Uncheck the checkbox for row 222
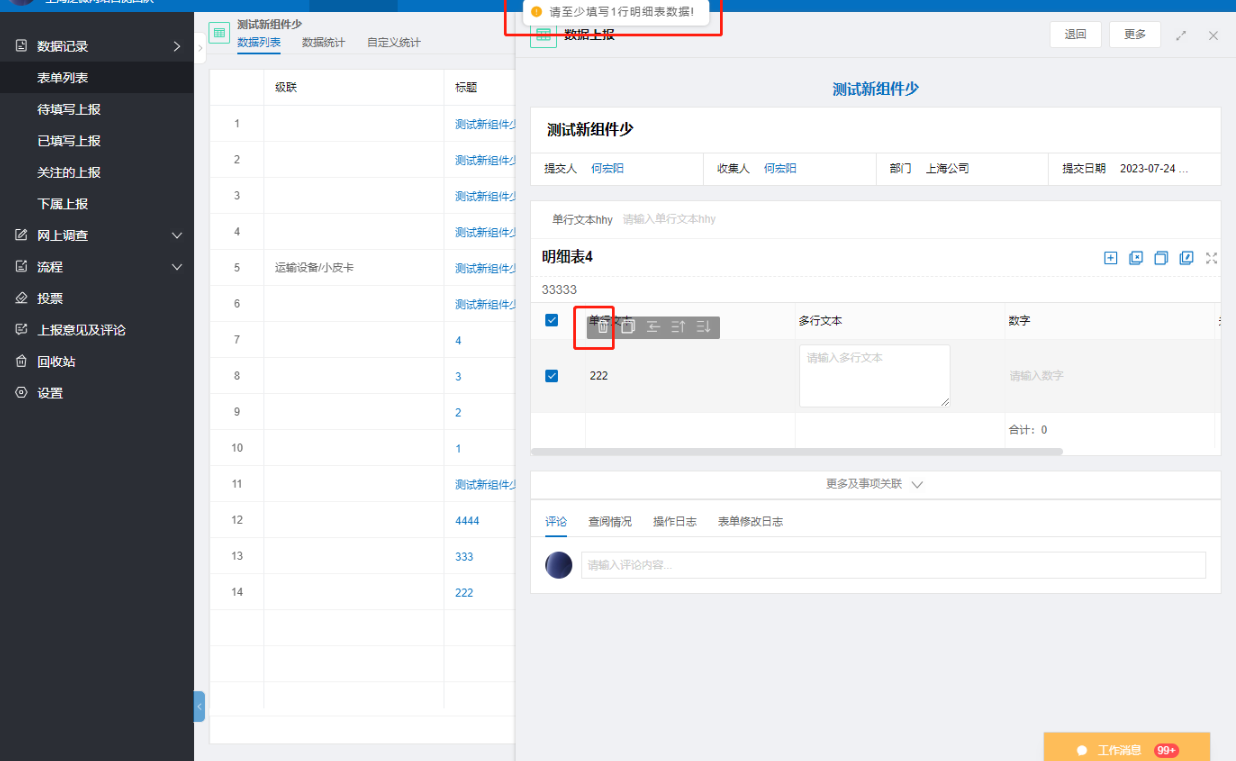 (551, 376)
